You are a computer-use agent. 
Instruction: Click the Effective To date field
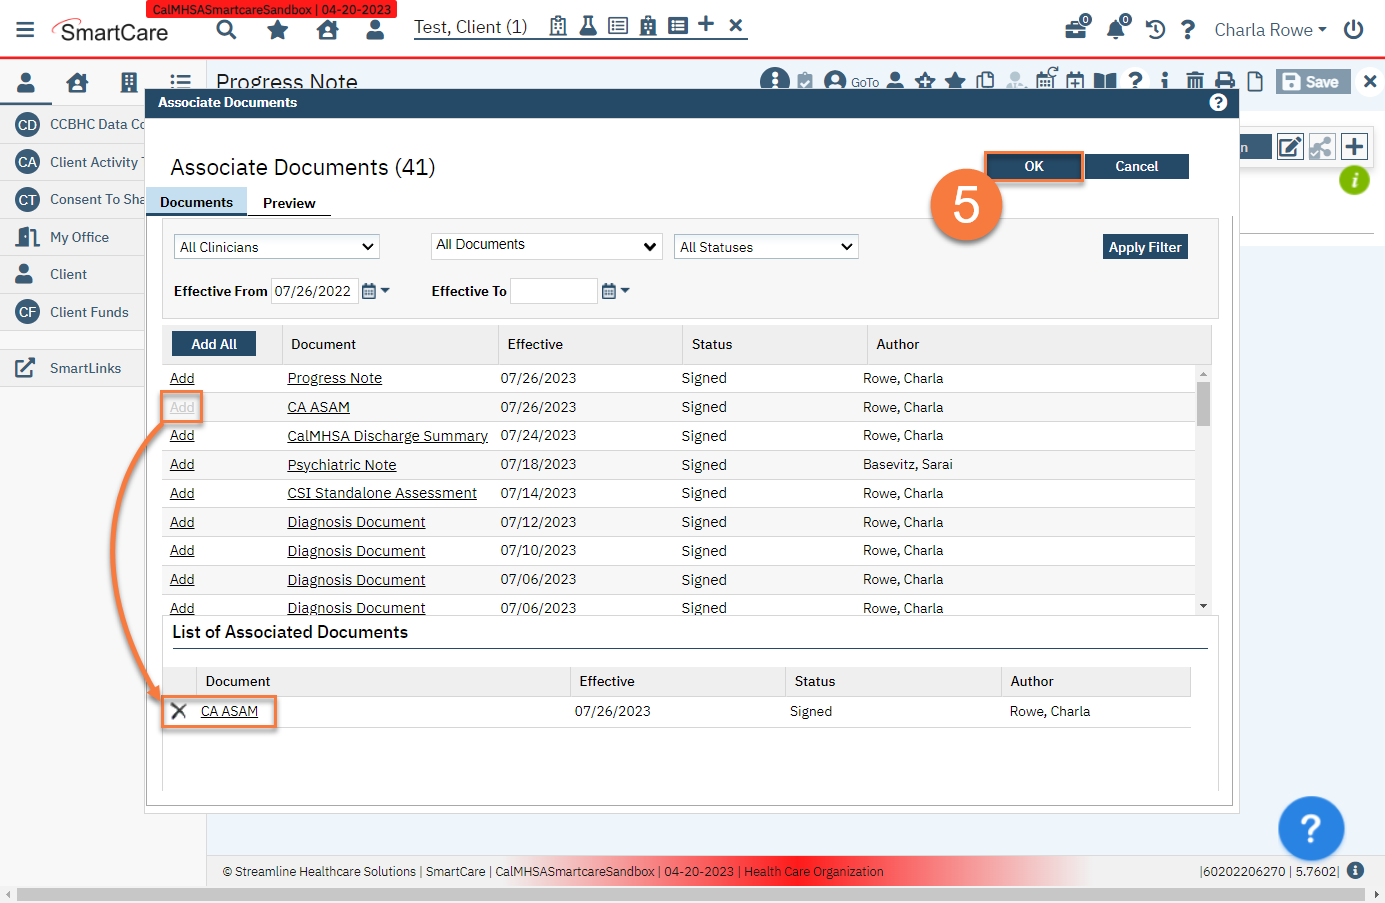point(553,291)
